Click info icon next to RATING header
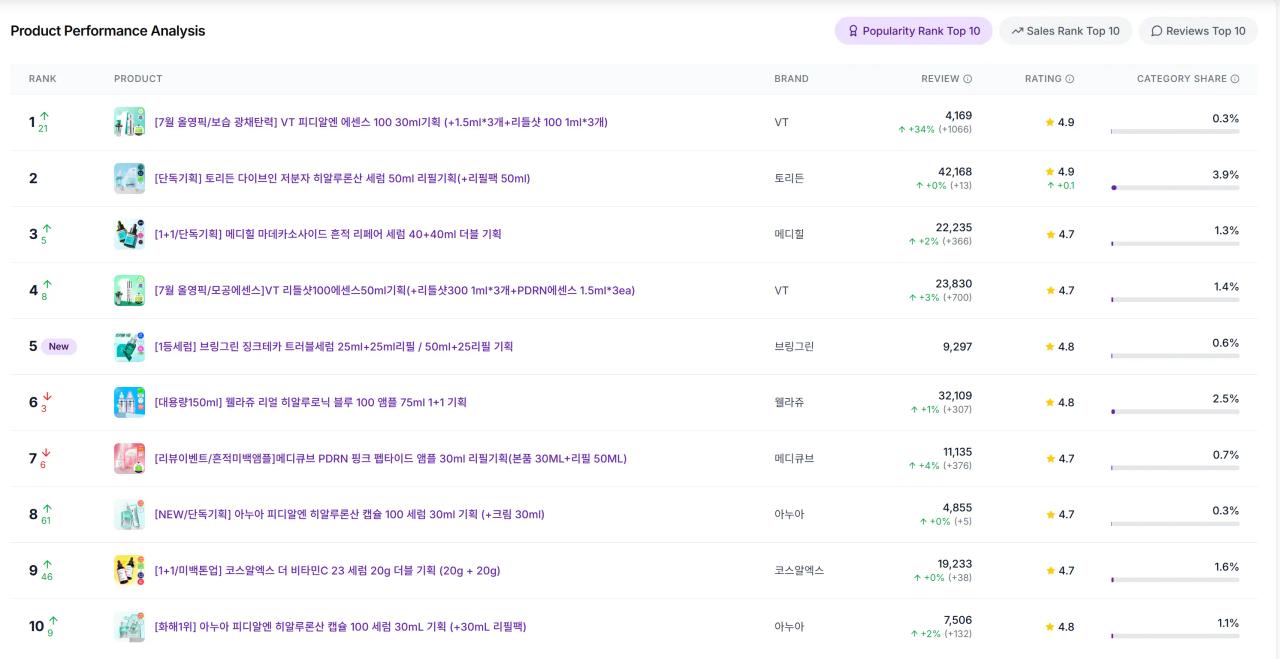The height and width of the screenshot is (659, 1280). (x=1070, y=79)
